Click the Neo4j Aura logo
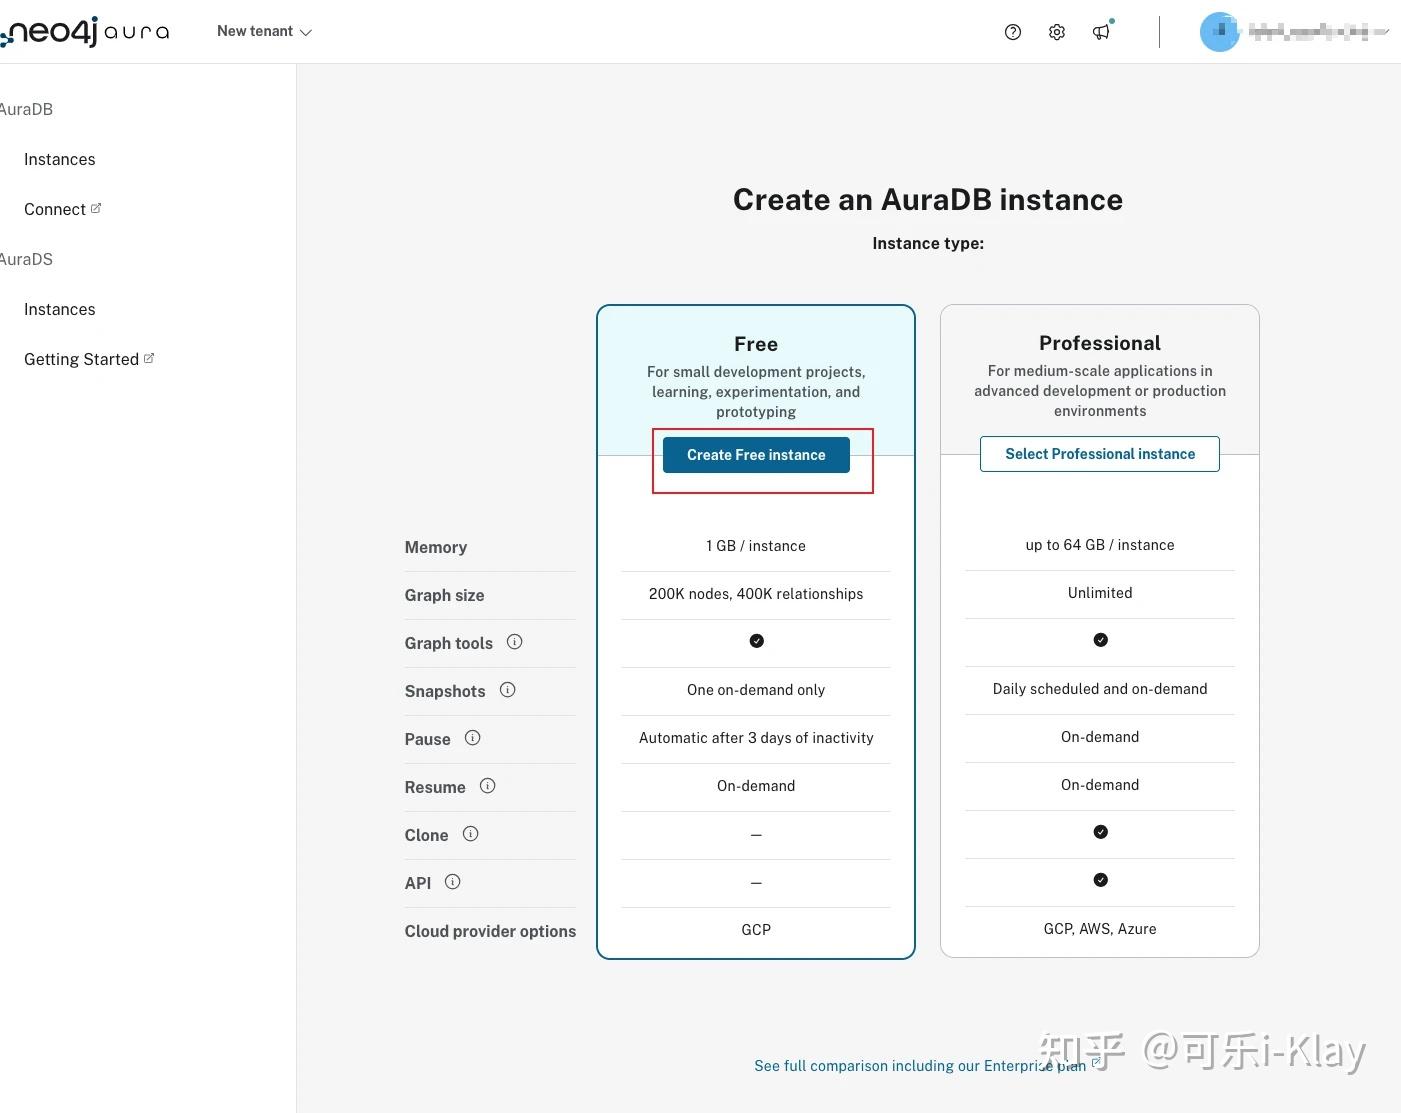Viewport: 1401px width, 1113px height. (85, 31)
